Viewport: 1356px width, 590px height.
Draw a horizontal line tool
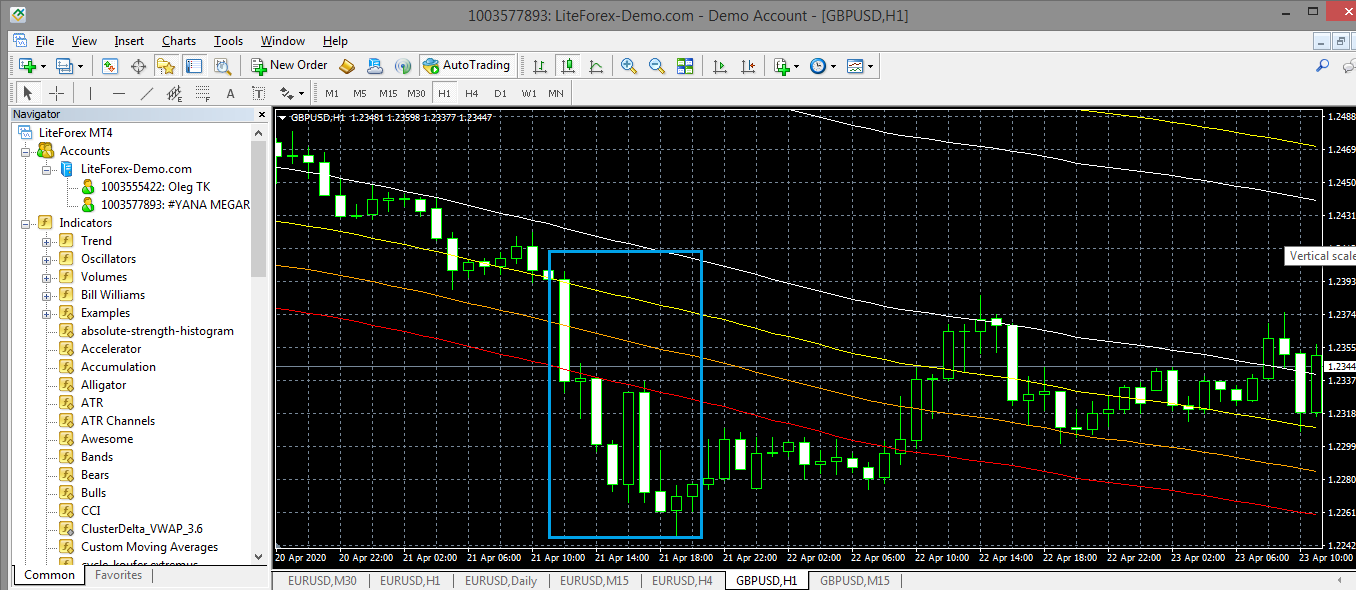(x=118, y=93)
